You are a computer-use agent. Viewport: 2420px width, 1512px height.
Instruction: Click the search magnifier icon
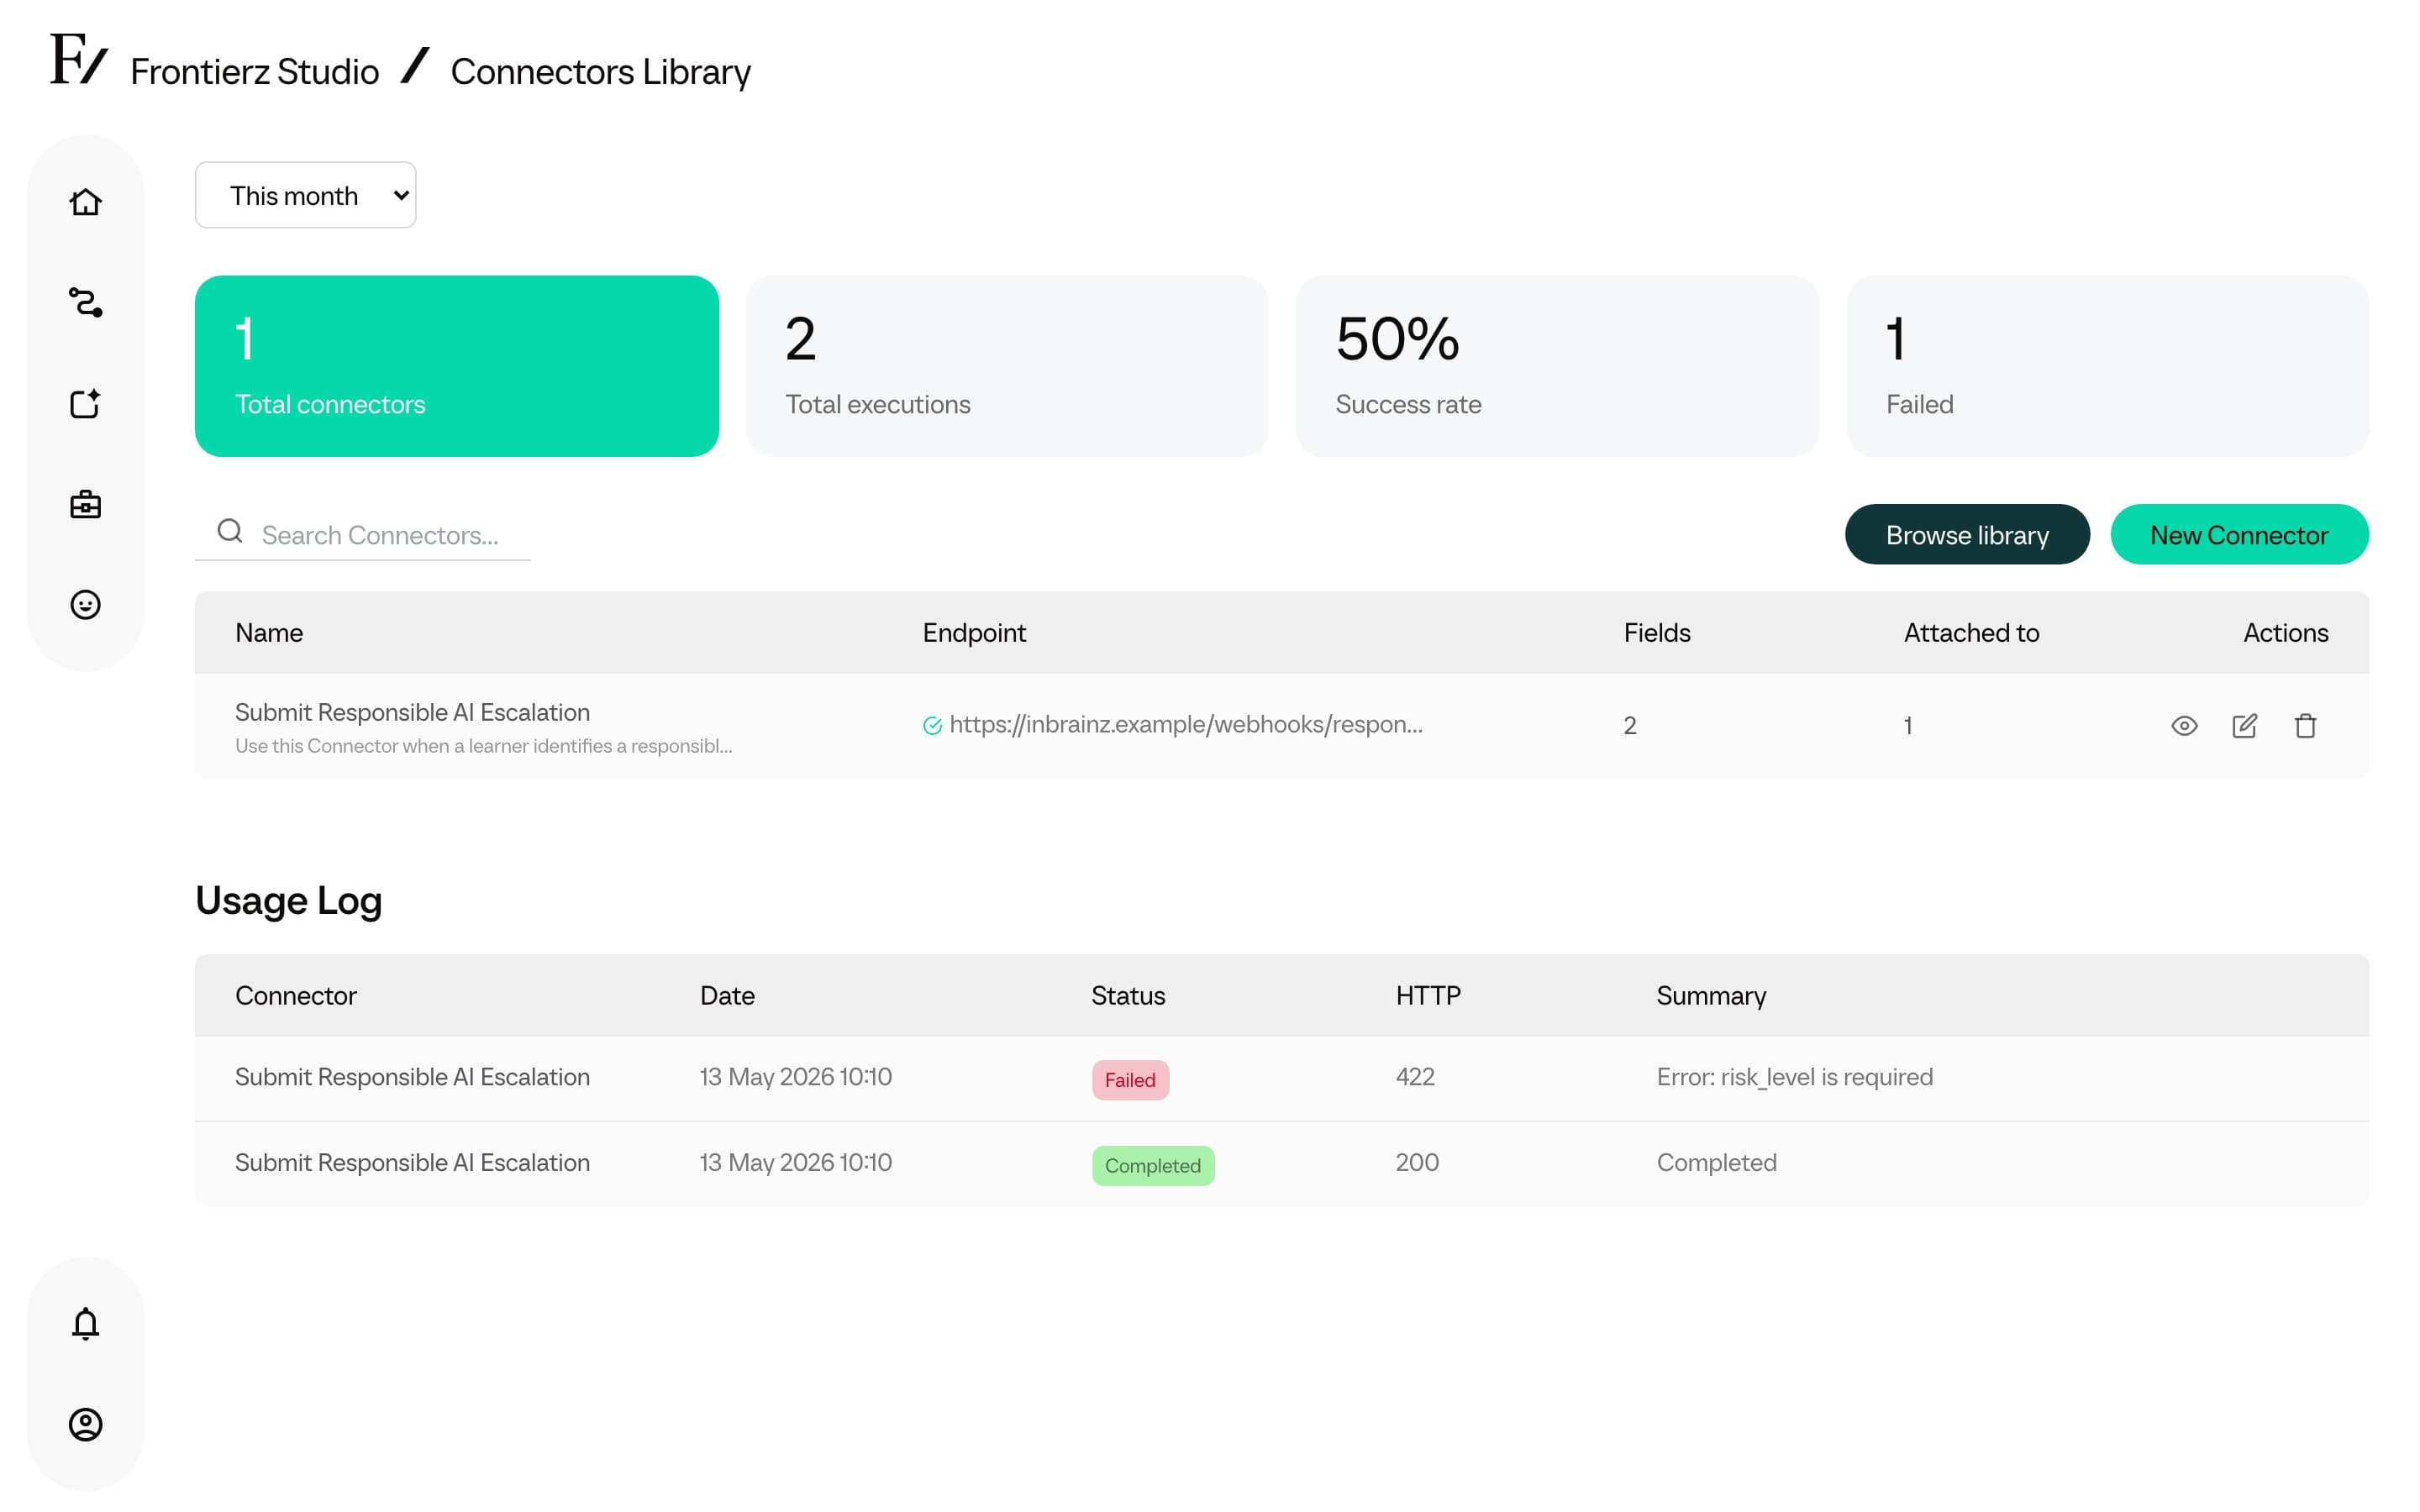click(230, 531)
